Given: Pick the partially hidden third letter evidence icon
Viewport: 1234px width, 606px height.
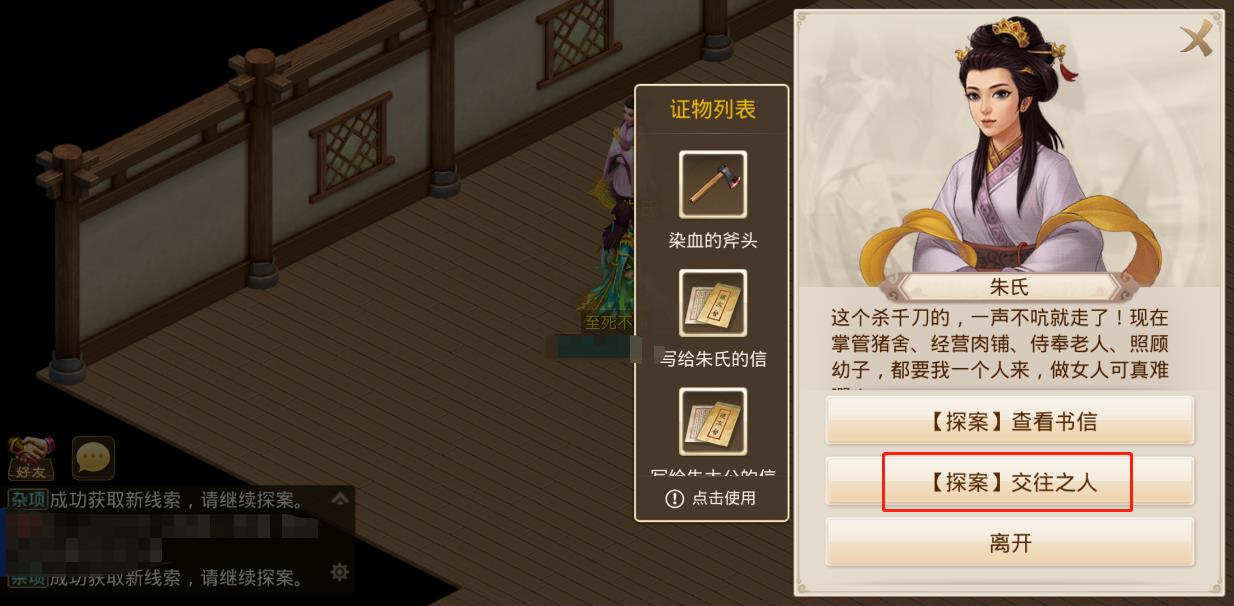Looking at the screenshot, I should coord(713,421).
